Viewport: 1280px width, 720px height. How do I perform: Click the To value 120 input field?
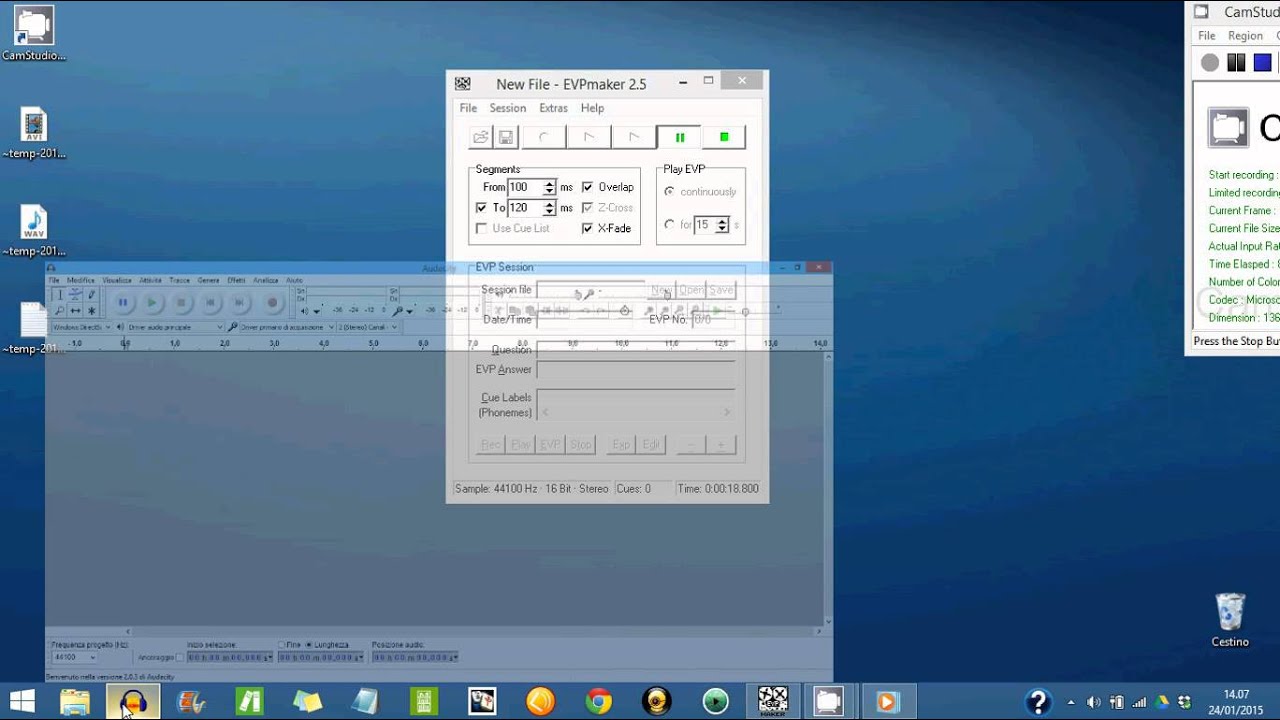click(525, 208)
